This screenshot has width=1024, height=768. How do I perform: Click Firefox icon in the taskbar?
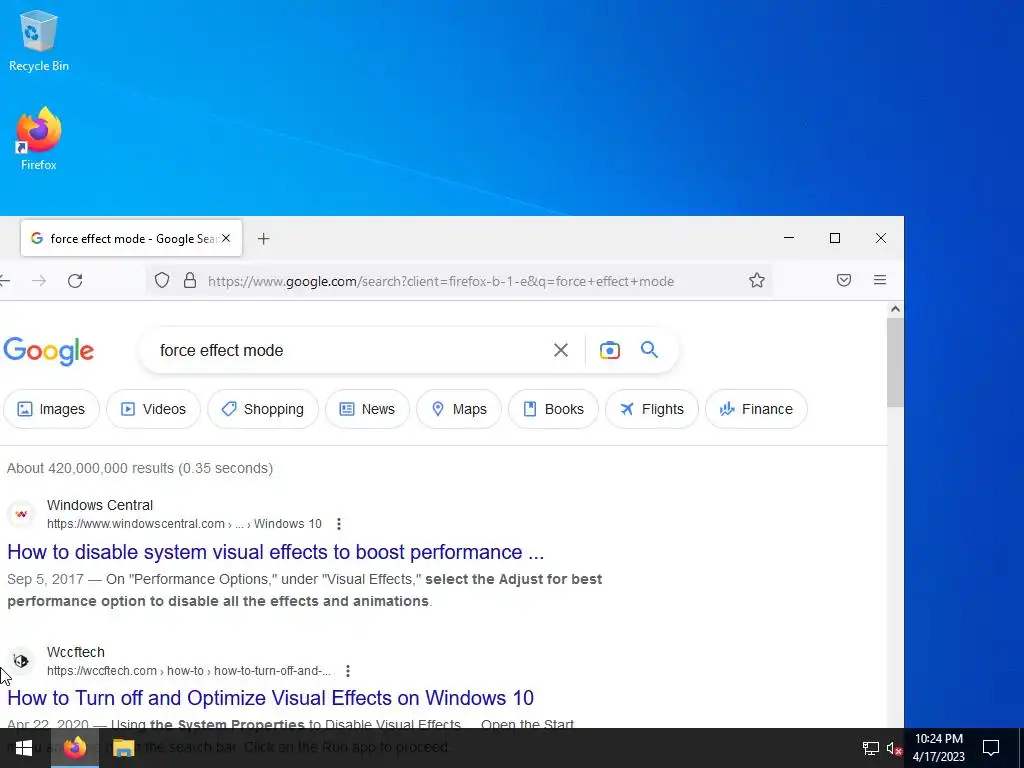click(74, 748)
